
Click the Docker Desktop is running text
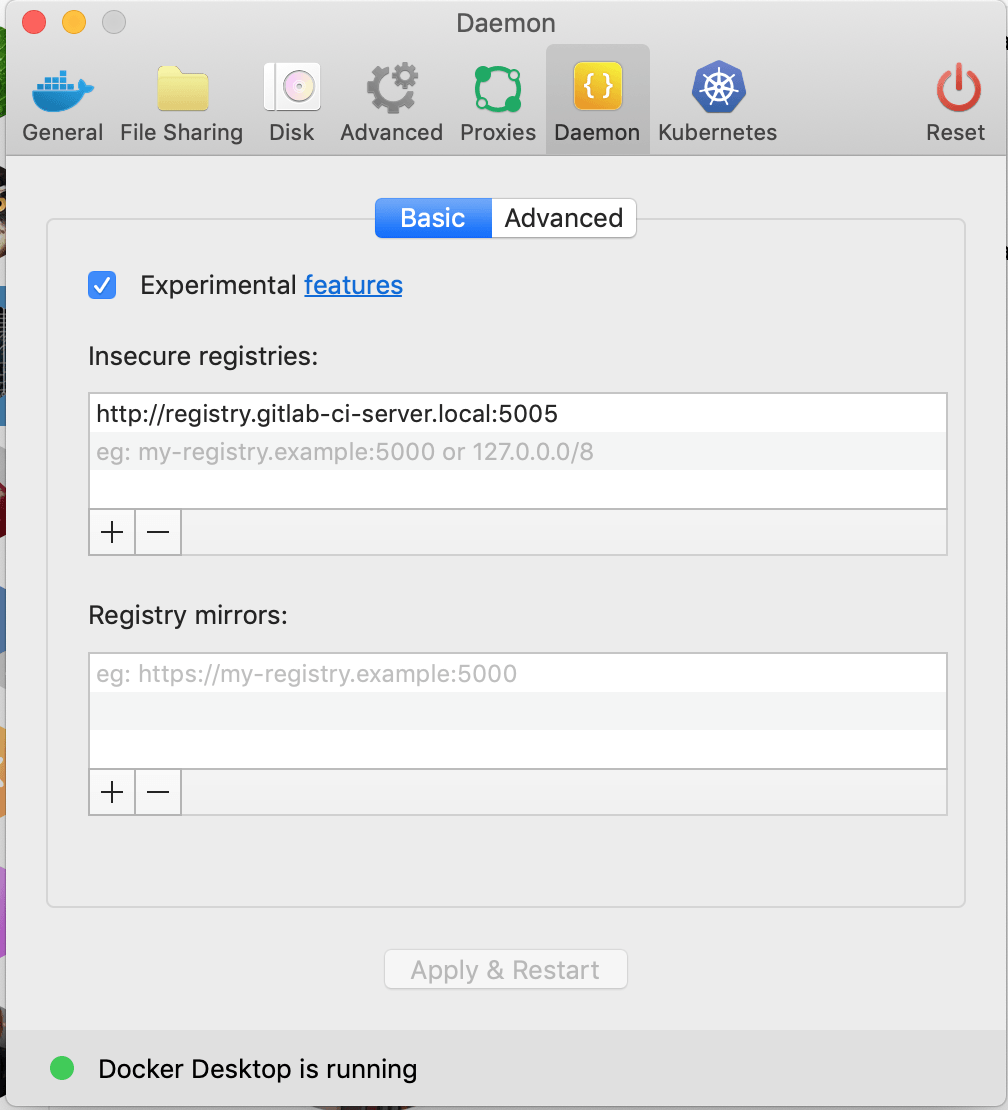[x=258, y=1069]
